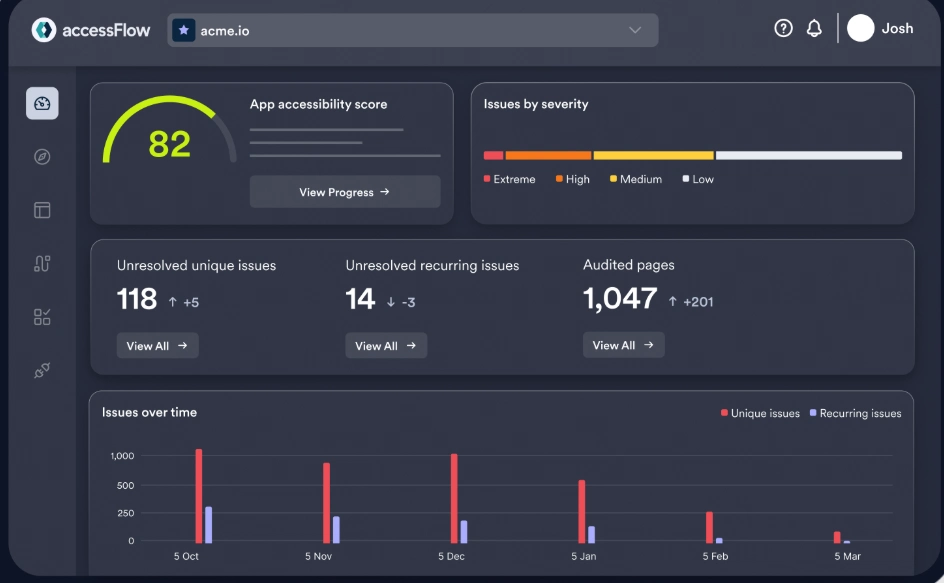Viewport: 944px width, 583px height.
Task: Click the red unique issues bar for 5 Nov
Action: click(326, 503)
